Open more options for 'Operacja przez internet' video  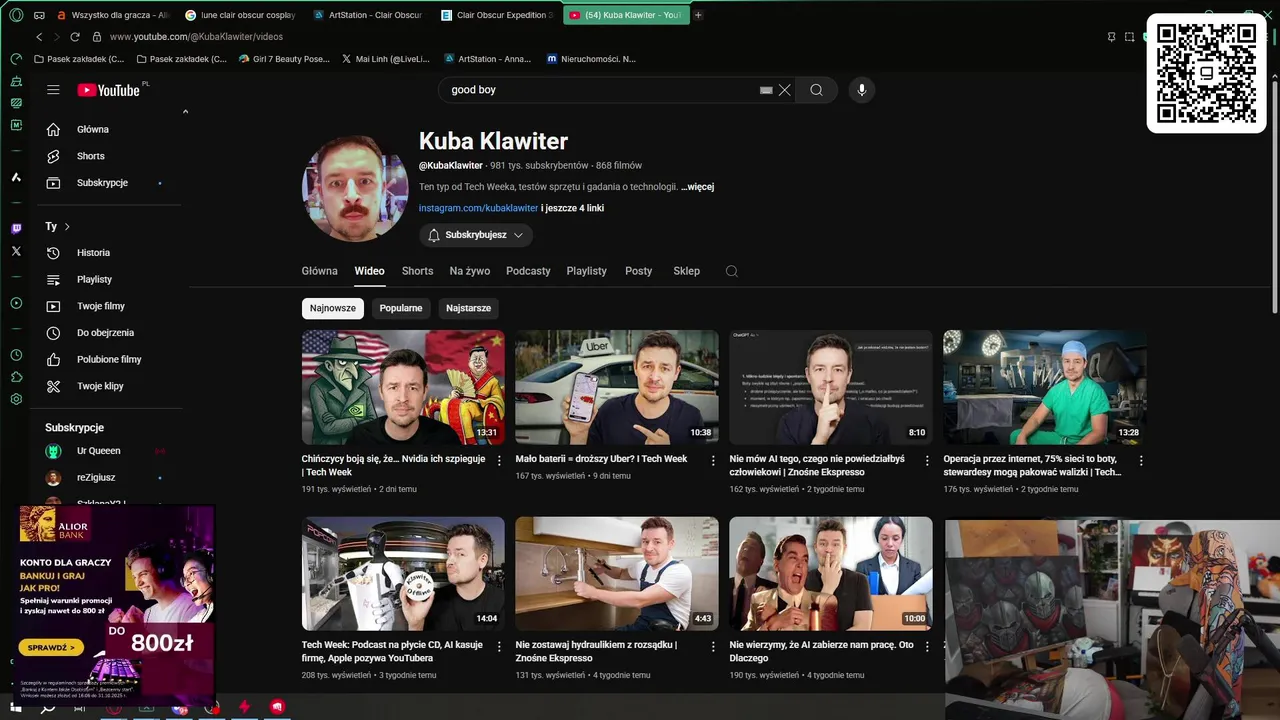(x=1141, y=461)
